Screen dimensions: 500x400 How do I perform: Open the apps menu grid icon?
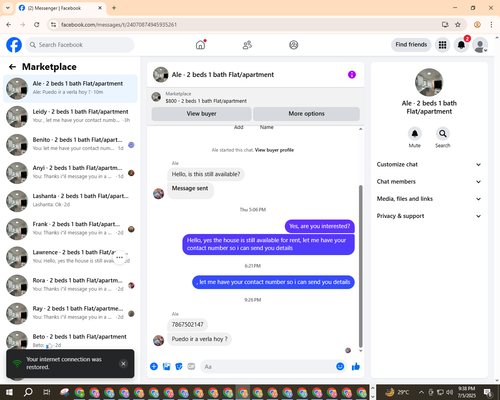442,45
